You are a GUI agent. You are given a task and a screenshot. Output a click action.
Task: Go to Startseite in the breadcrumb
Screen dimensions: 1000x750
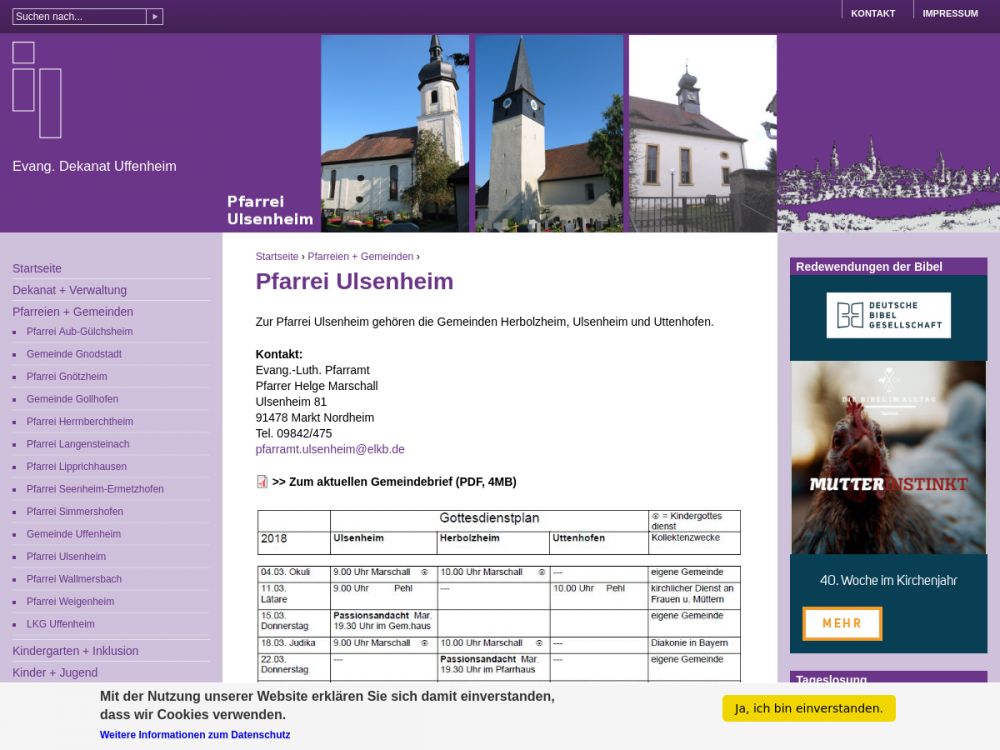point(277,257)
